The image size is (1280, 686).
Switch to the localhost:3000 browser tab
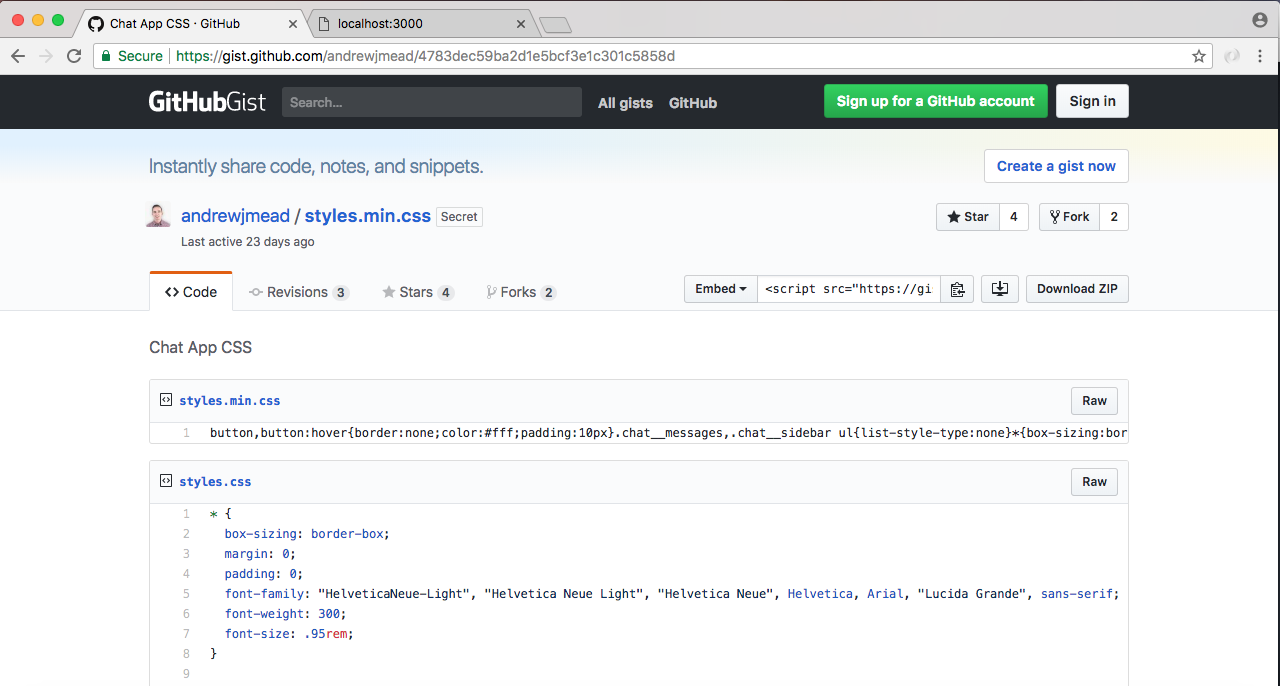[x=418, y=23]
